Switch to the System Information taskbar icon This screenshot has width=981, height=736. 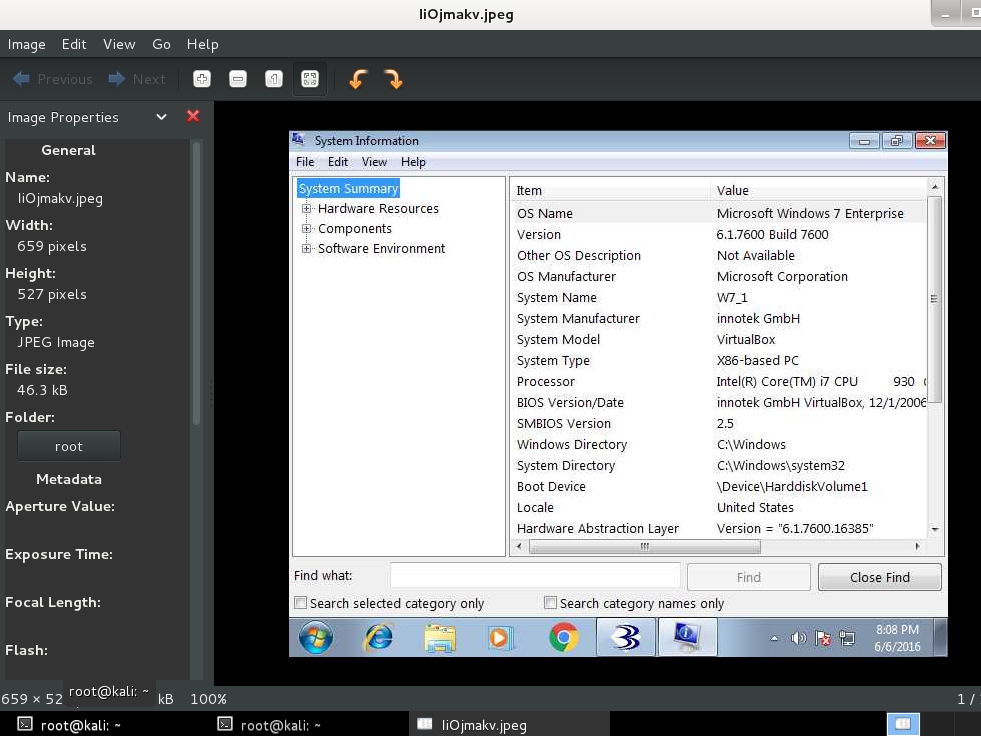pos(686,637)
